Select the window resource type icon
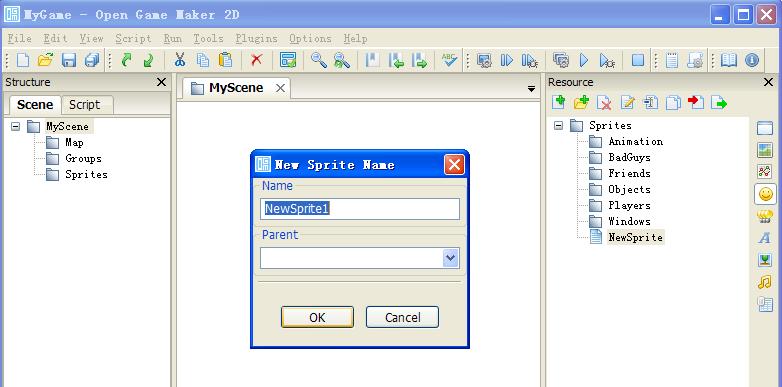 point(765,128)
